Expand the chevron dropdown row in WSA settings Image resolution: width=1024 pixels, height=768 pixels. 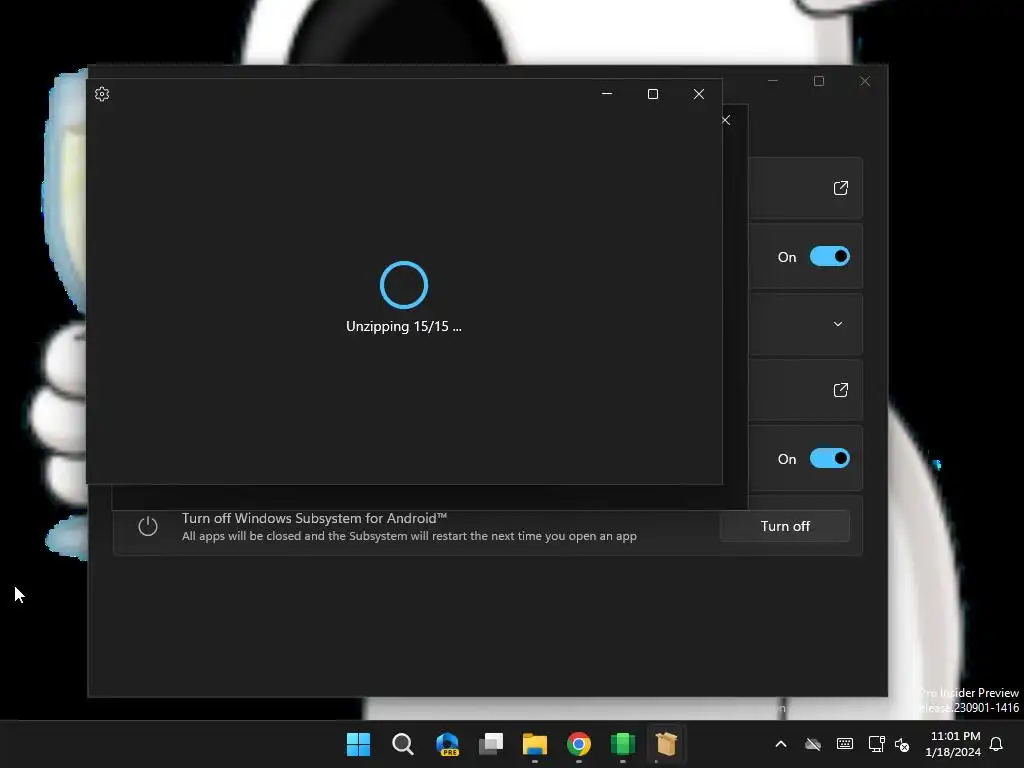tap(838, 324)
